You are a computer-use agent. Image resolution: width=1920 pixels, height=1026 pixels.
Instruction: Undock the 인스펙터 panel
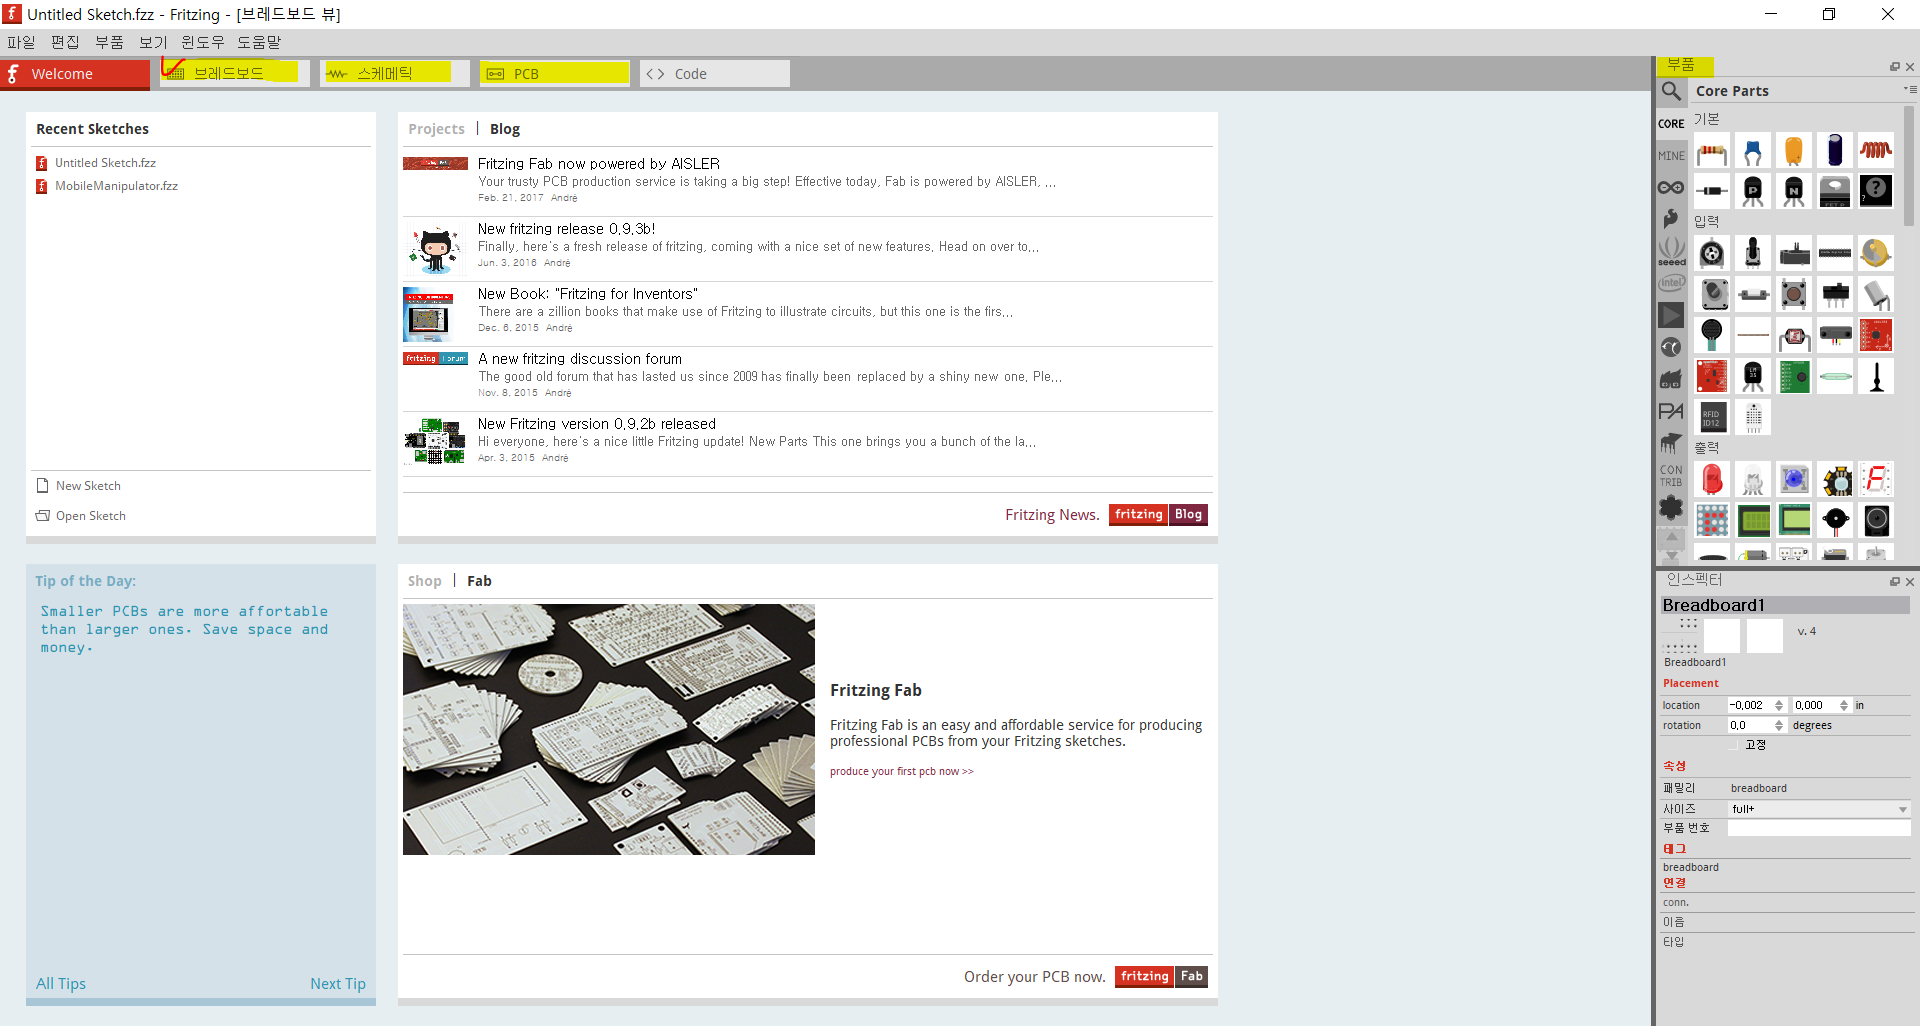[x=1894, y=581]
